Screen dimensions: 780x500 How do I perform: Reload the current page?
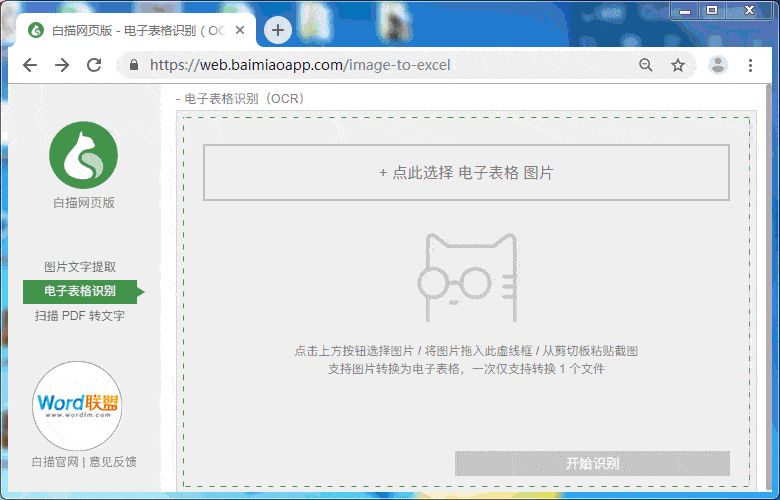point(94,65)
